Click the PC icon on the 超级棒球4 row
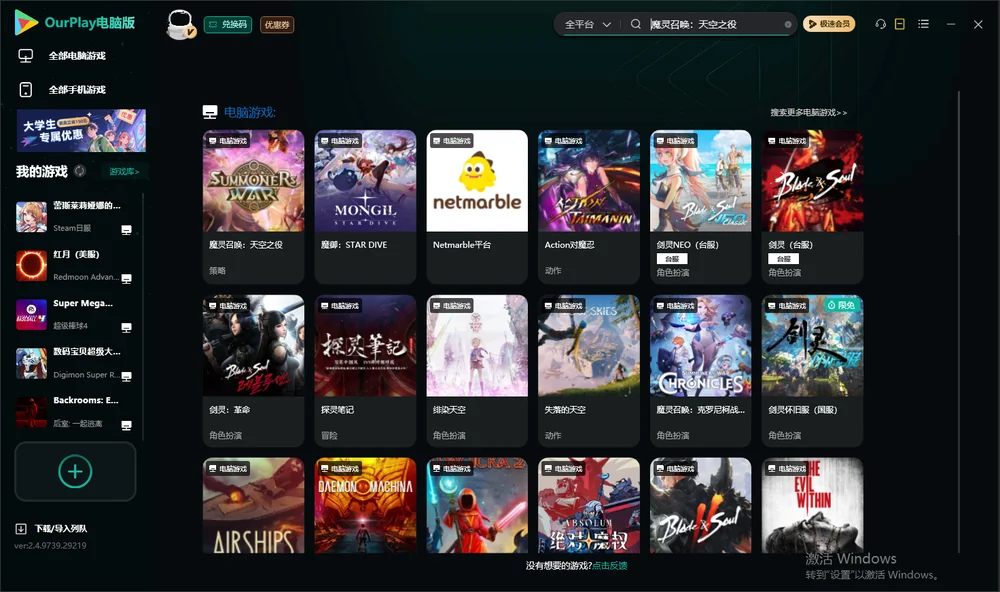Screen dimensions: 1000x592 coord(126,327)
